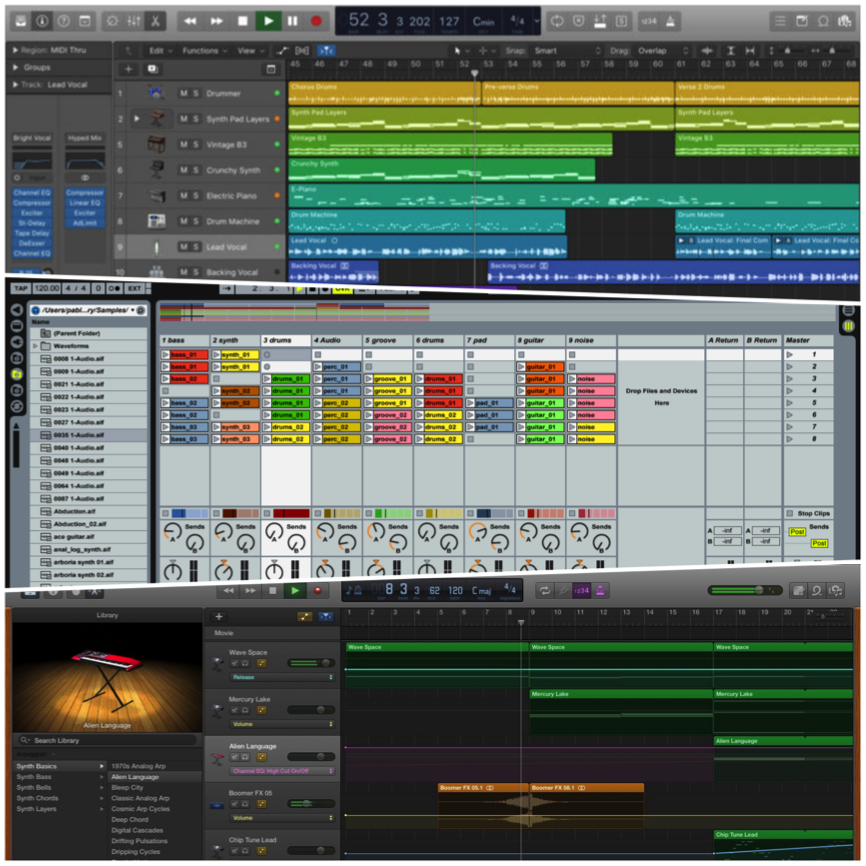
Task: Open the Mixer icon in Logic
Action: (134, 21)
